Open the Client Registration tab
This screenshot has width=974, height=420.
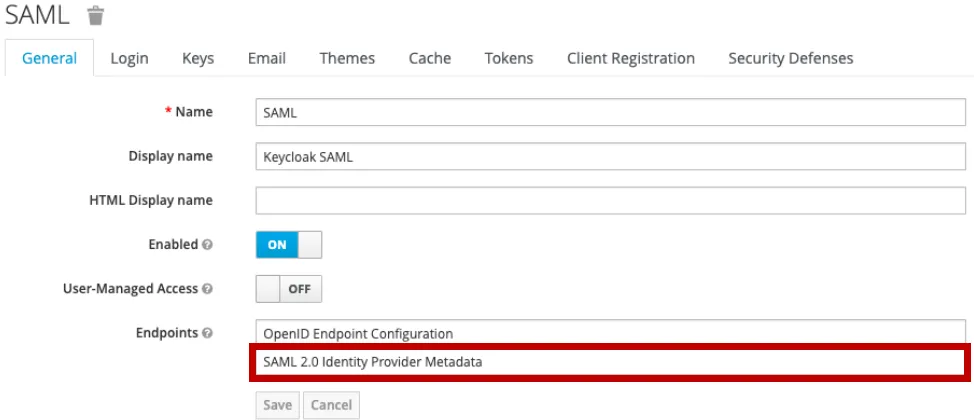coord(630,59)
